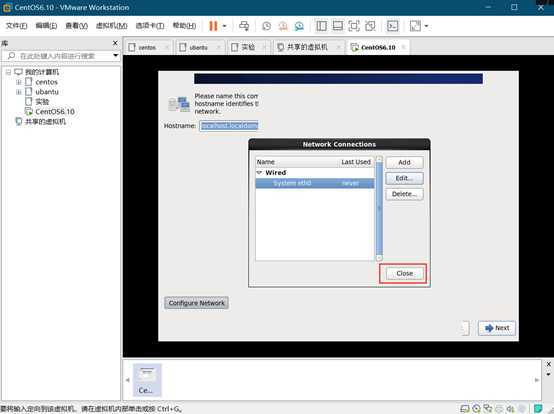Image resolution: width=554 pixels, height=414 pixels.
Task: Click the Last Used column header
Action: [x=356, y=162]
